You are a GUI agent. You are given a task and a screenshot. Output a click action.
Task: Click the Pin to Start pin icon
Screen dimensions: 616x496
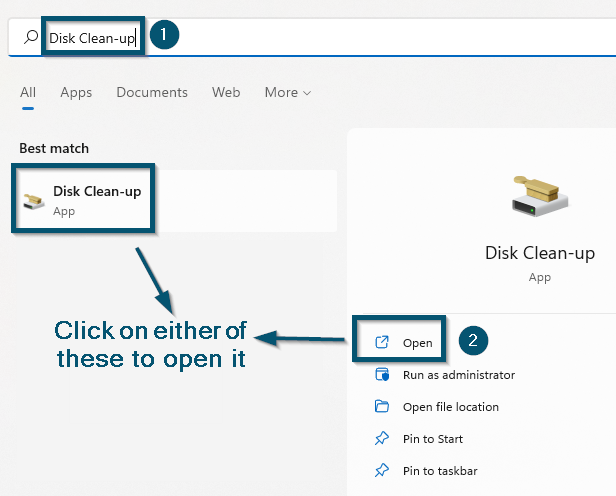(382, 438)
